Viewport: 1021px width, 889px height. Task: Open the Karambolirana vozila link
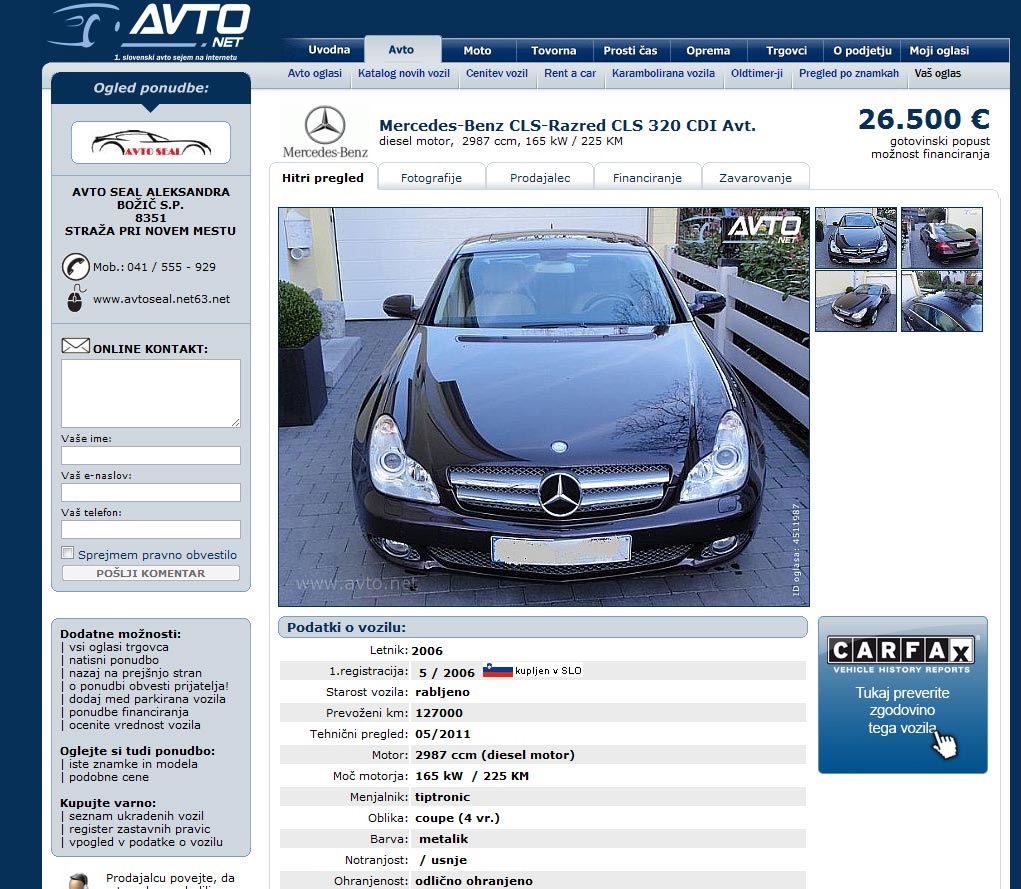pos(663,74)
